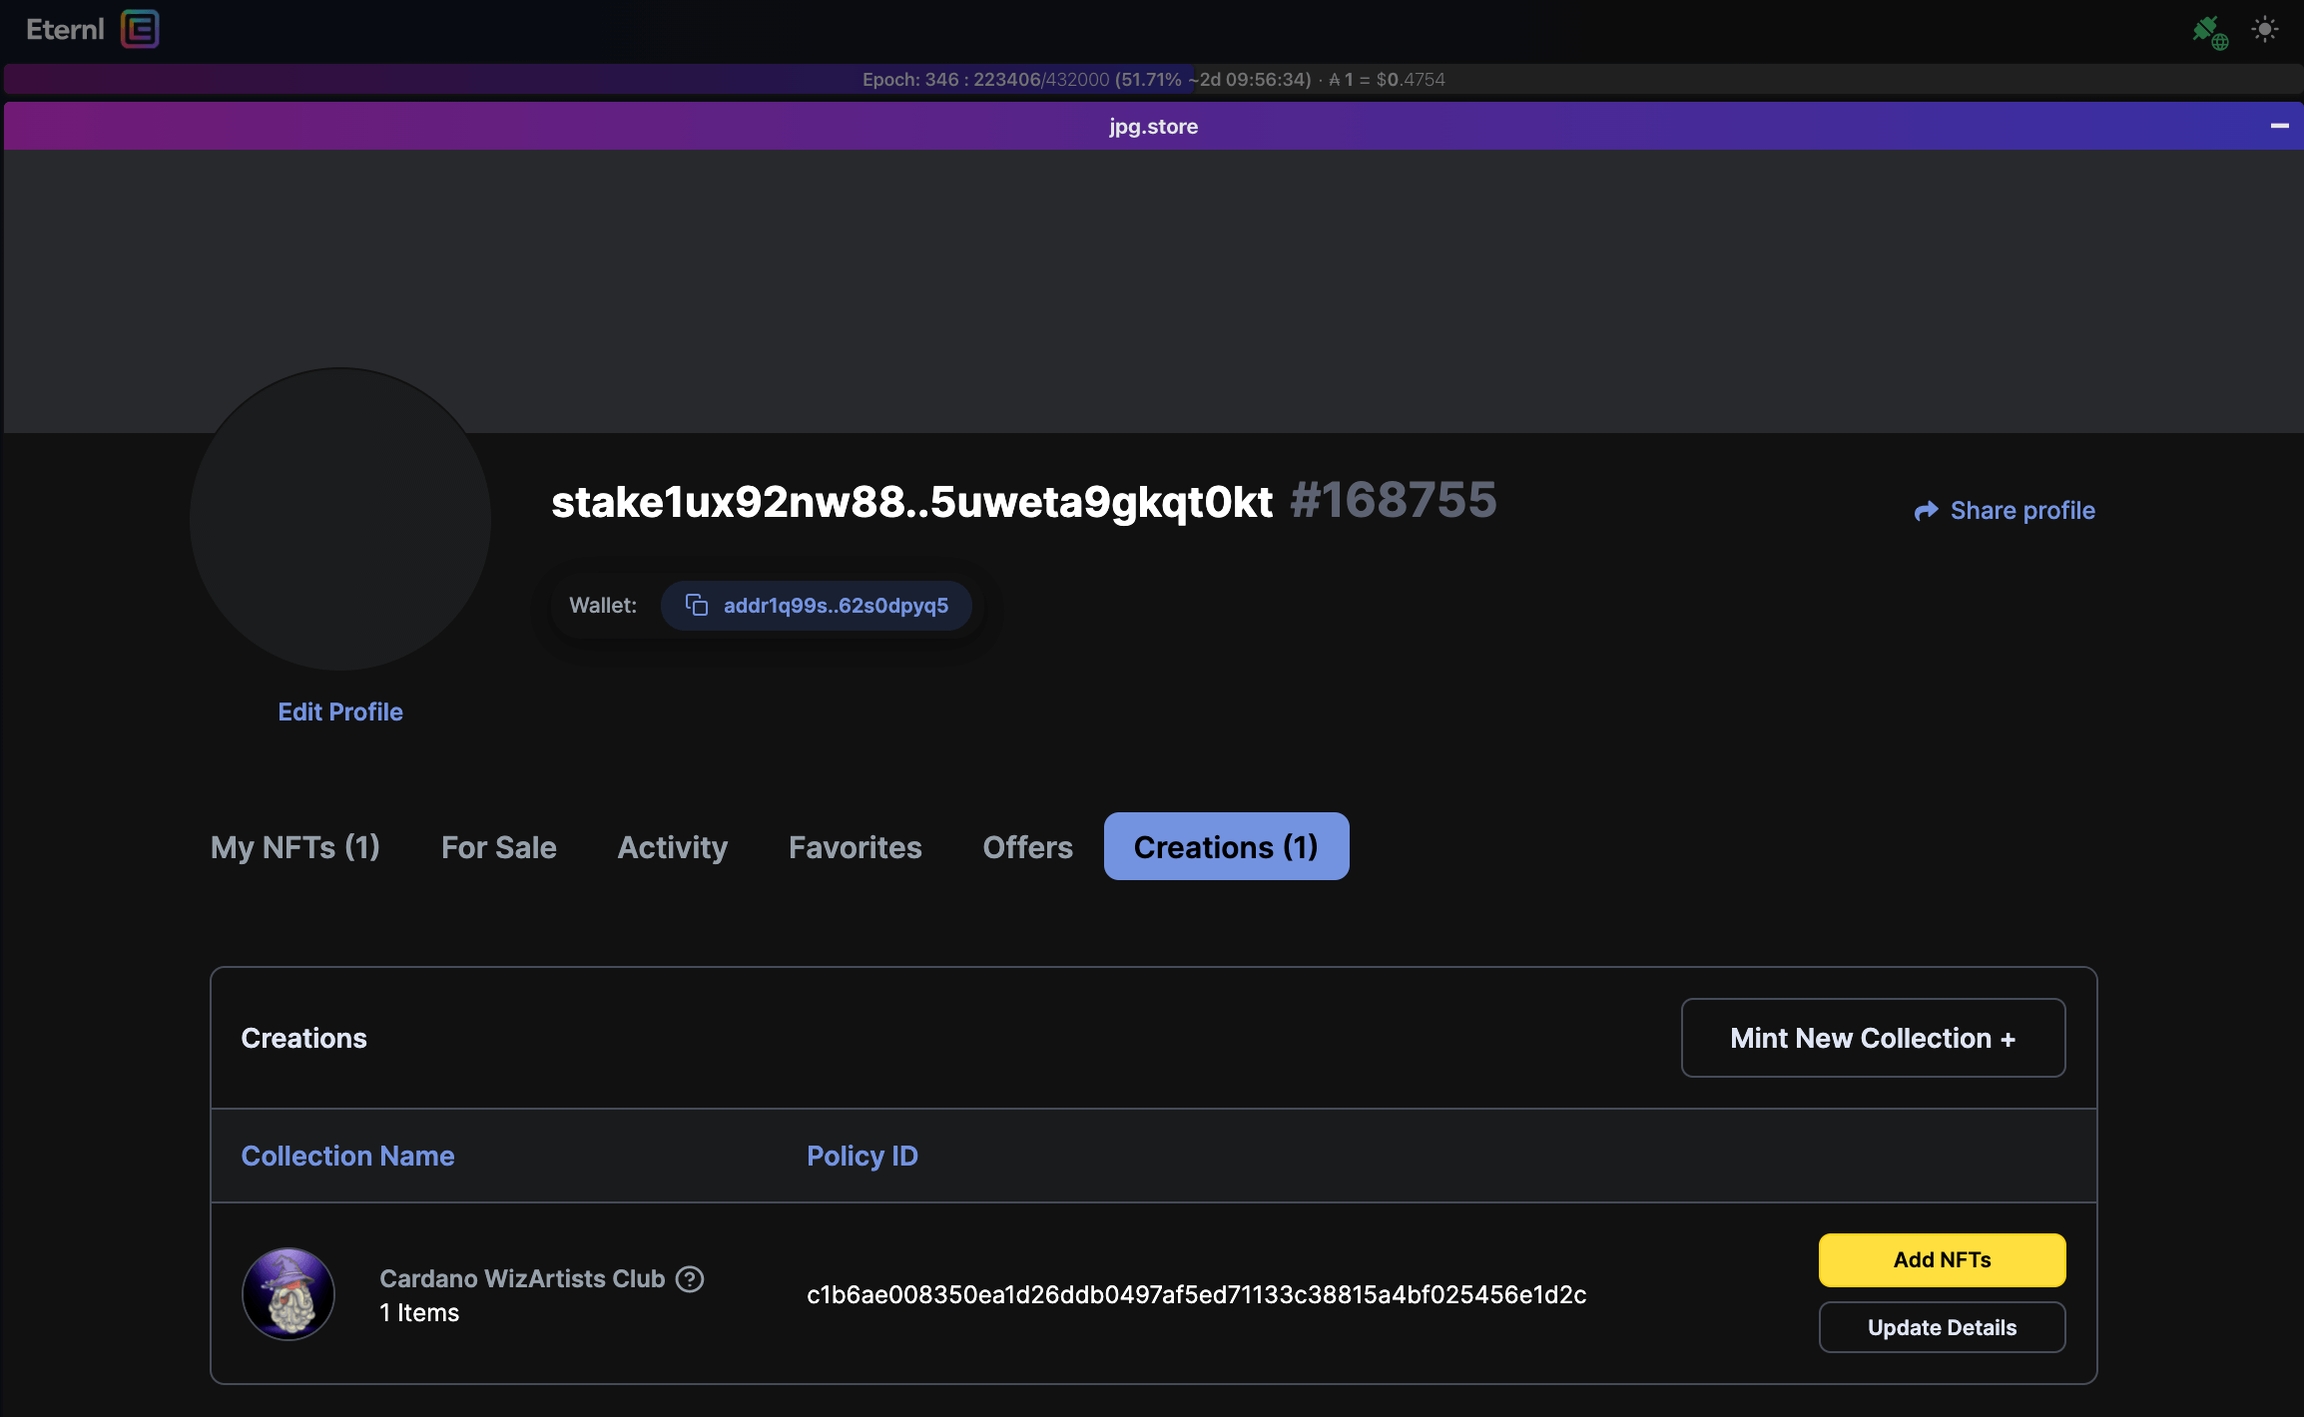Select the Favorites tab

[x=855, y=847]
